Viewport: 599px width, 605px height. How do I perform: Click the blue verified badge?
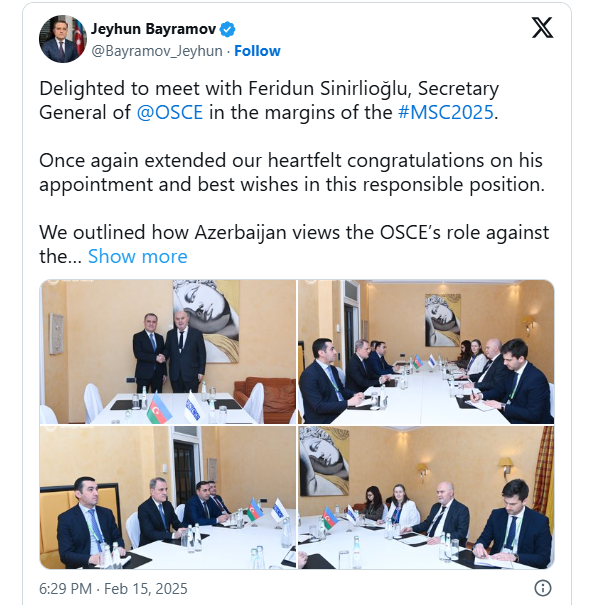coord(227,29)
